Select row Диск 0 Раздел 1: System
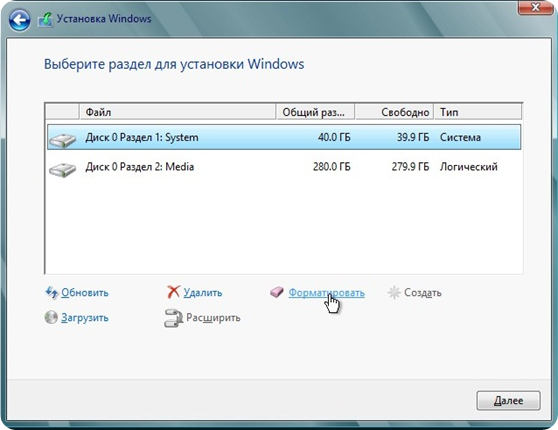 point(284,137)
